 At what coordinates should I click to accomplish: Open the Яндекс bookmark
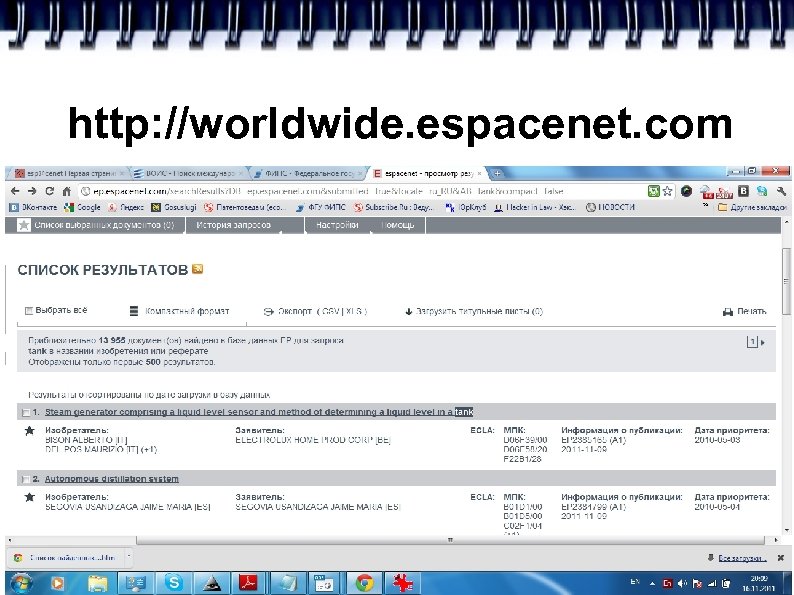[126, 207]
